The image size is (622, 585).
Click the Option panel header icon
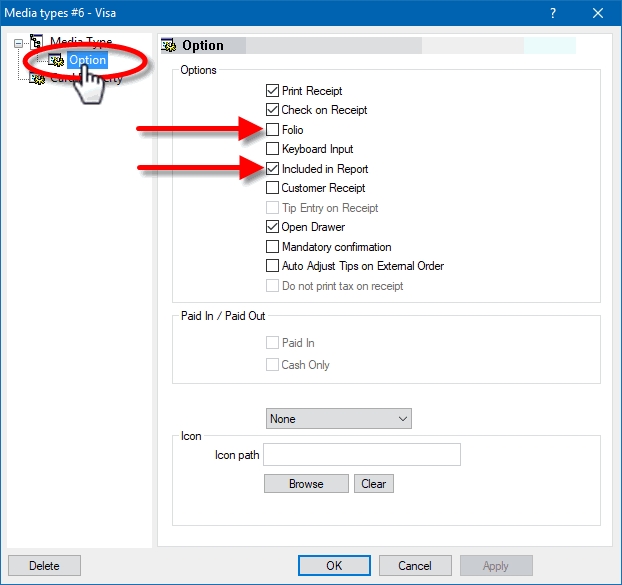[x=170, y=46]
